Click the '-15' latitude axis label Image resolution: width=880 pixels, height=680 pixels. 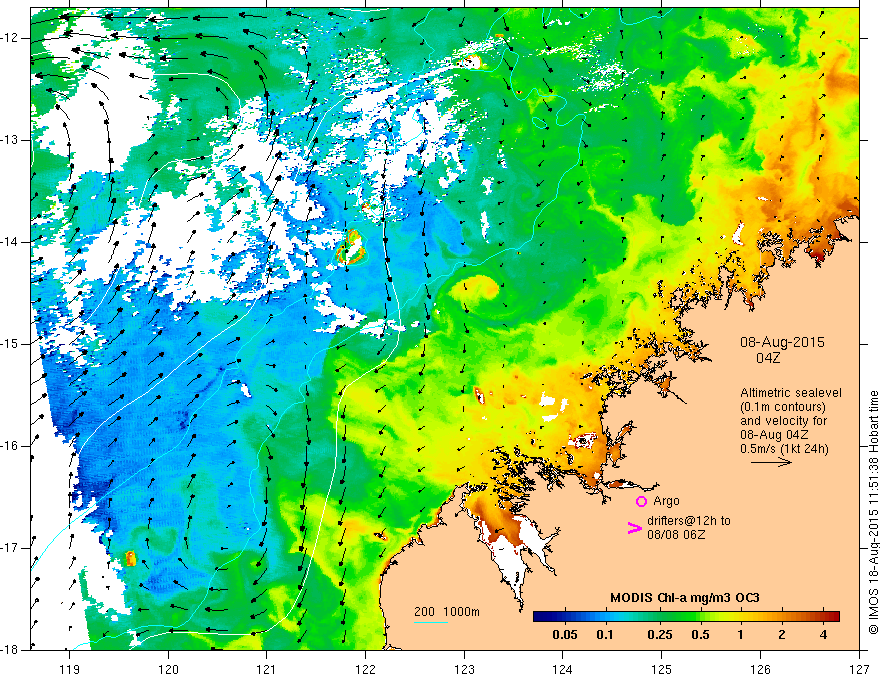click(11, 344)
